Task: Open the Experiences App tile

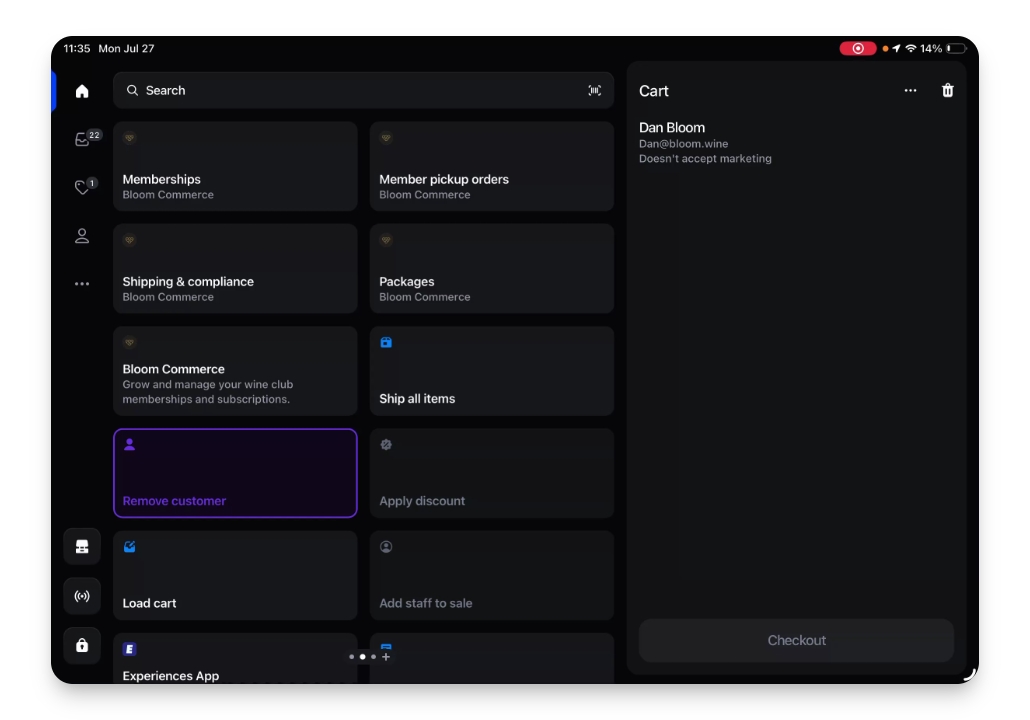Action: tap(235, 659)
